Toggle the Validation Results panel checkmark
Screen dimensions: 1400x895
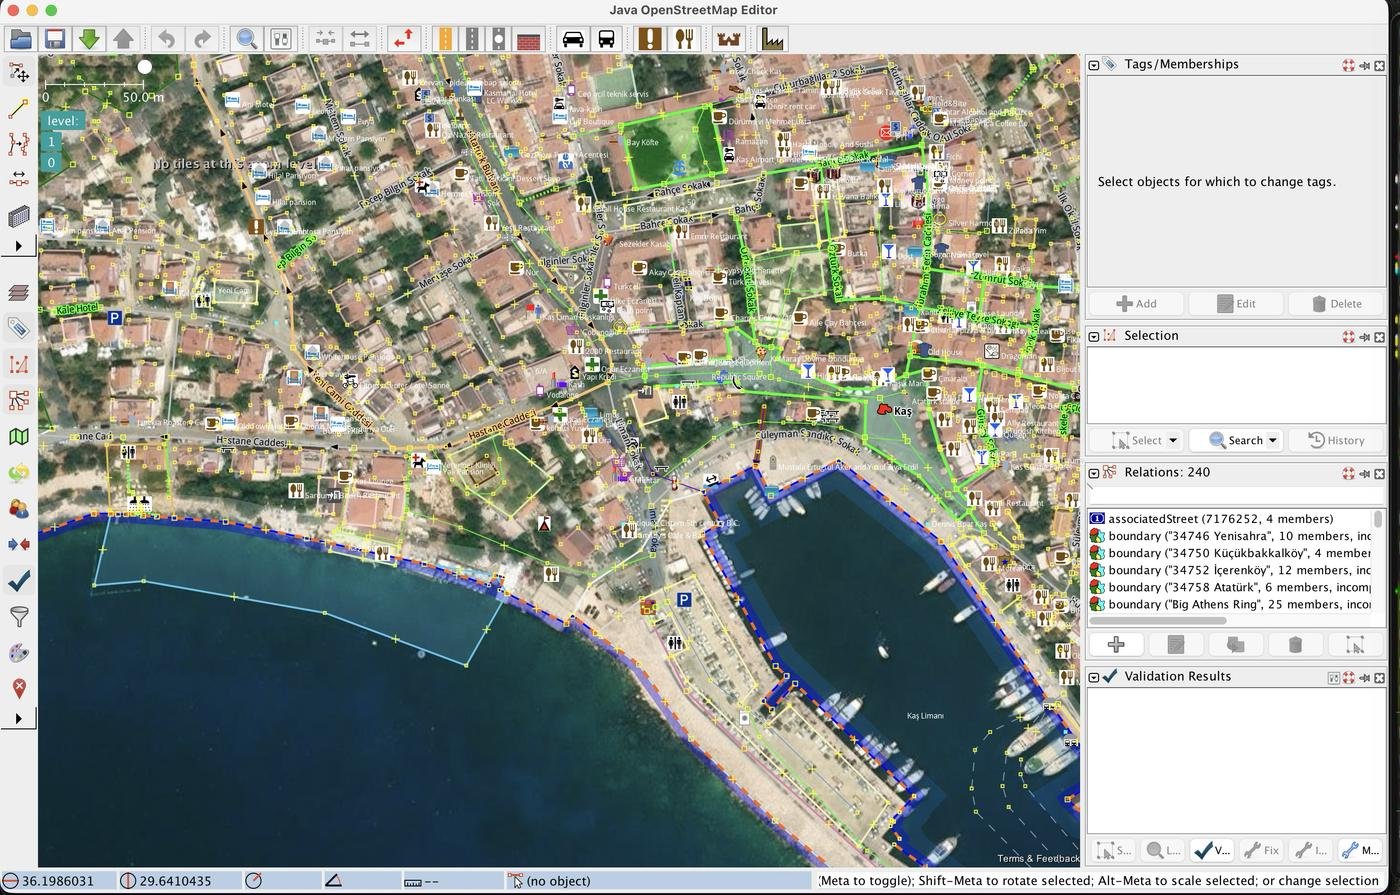pyautogui.click(x=18, y=580)
